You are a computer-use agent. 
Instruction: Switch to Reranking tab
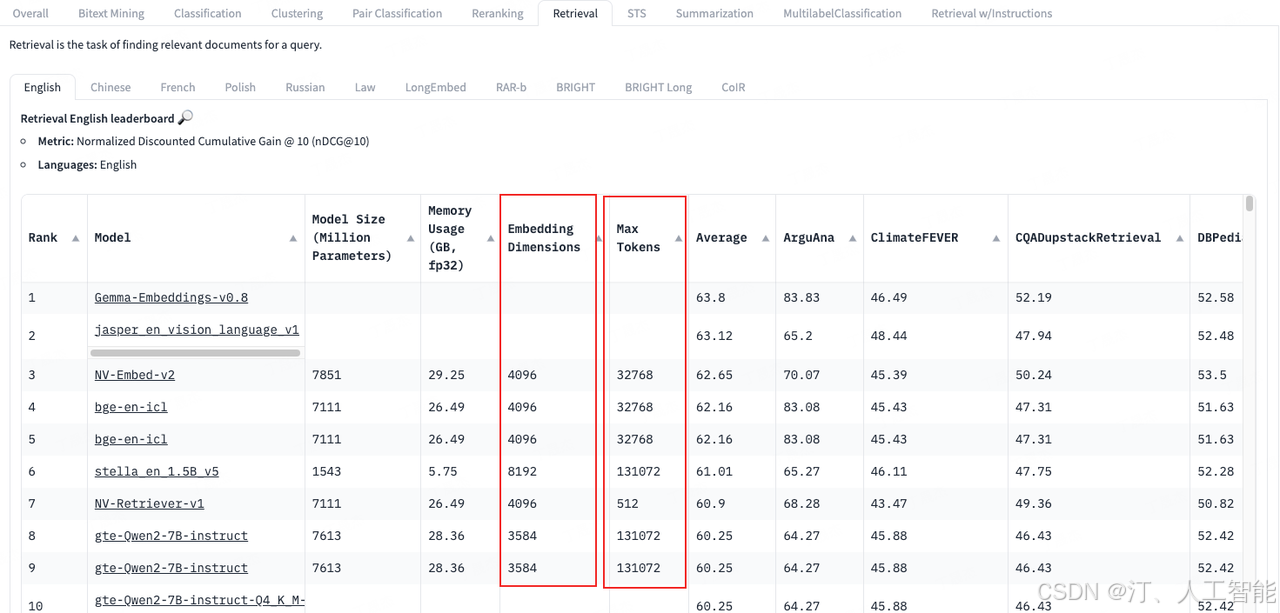pos(497,14)
